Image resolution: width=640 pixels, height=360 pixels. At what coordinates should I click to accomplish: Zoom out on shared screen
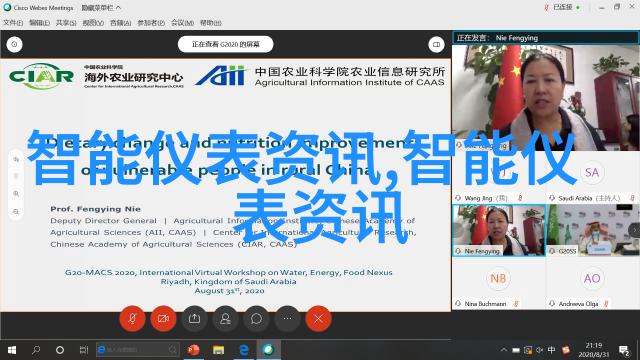pyautogui.click(x=16, y=212)
